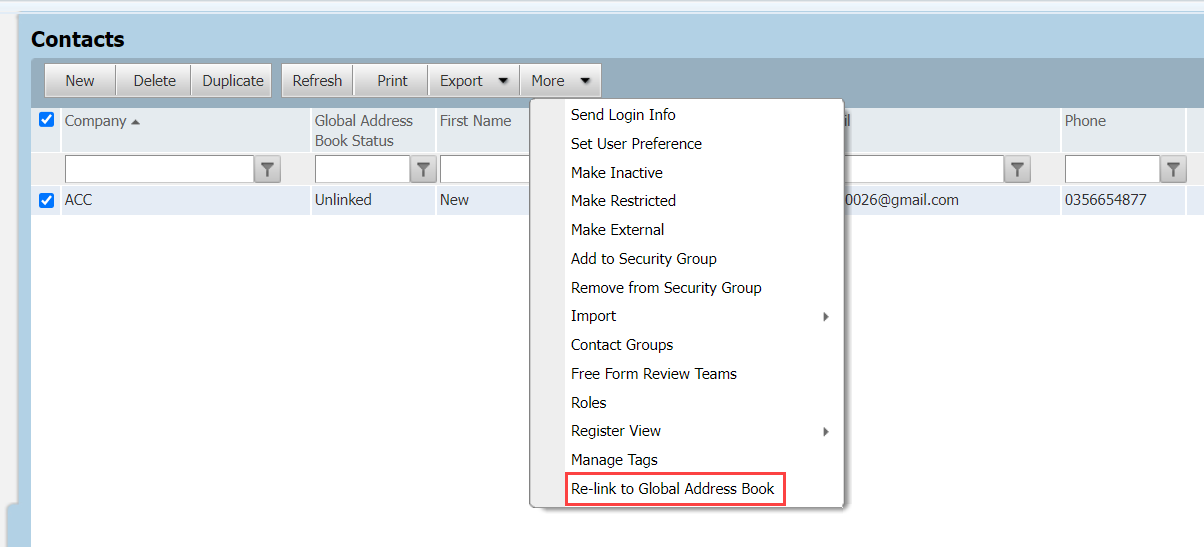This screenshot has width=1204, height=547.
Task: Uncheck the ACC contact row checkbox
Action: click(46, 200)
